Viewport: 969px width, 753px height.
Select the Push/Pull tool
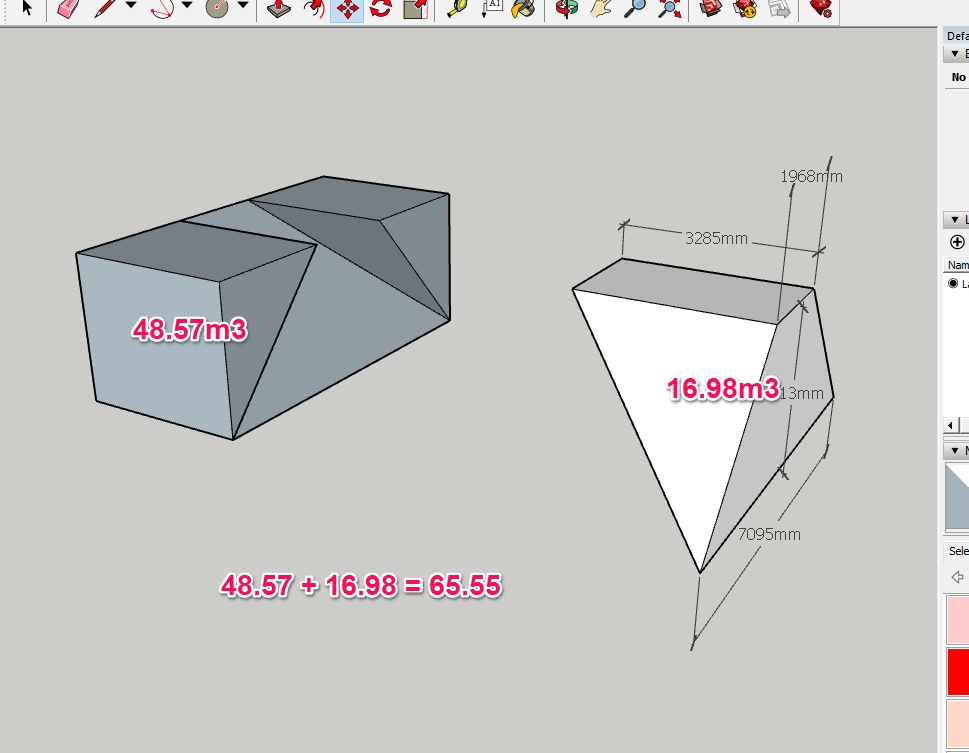[x=277, y=9]
